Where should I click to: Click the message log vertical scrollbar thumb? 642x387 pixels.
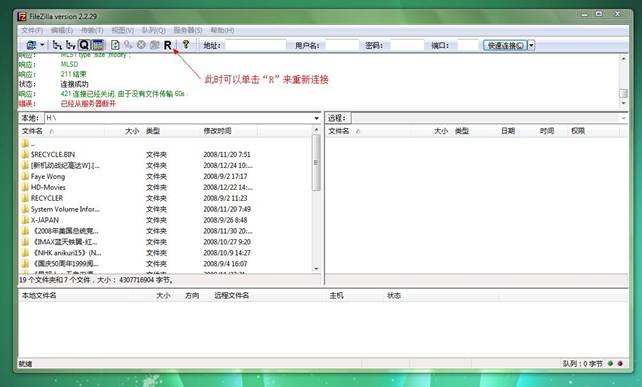click(623, 93)
